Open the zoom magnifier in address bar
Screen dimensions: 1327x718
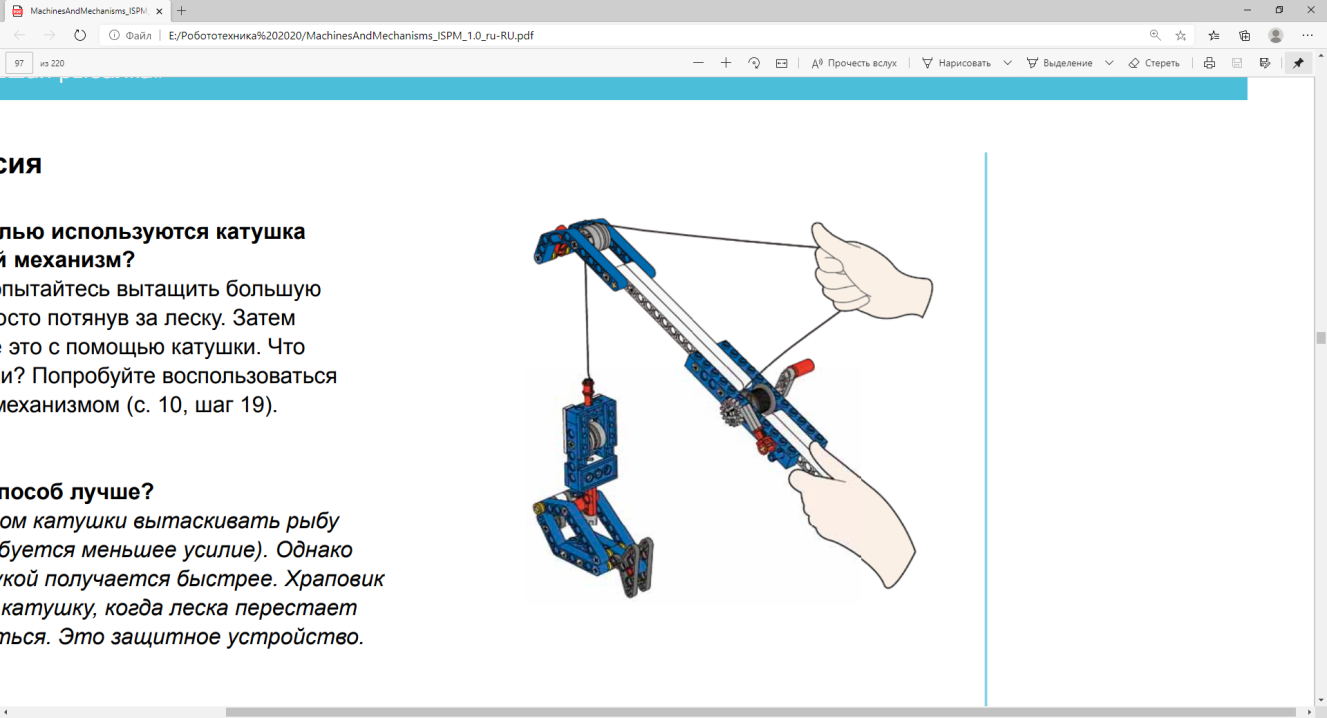click(x=1155, y=35)
